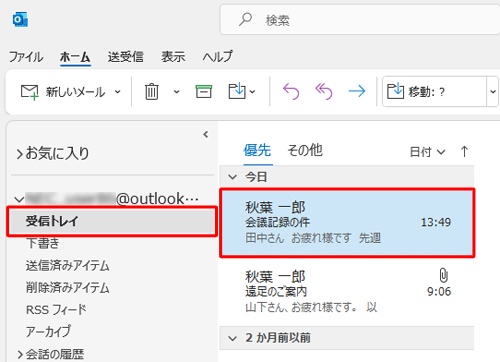Open the 表示 ribbon tab
Screen dimensions: 500x362
tap(173, 57)
